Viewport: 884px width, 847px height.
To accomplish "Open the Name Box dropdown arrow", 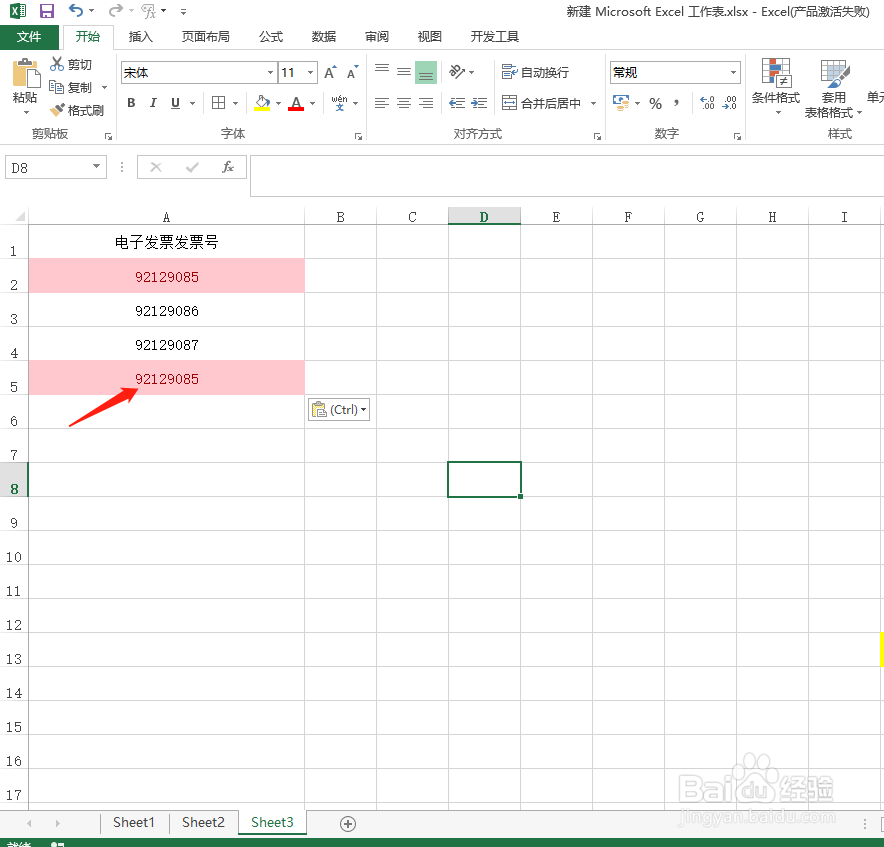I will coord(96,166).
